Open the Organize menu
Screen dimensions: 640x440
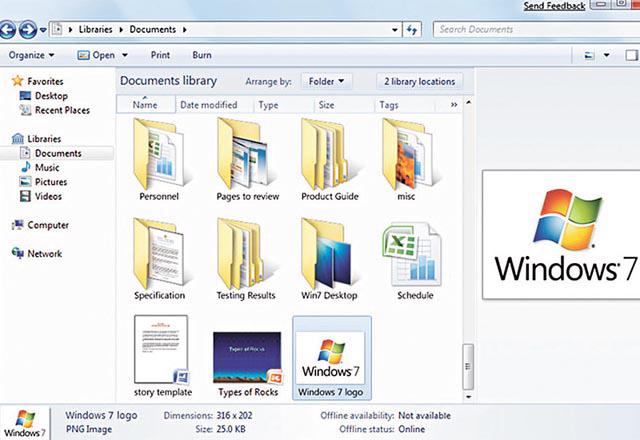31,55
